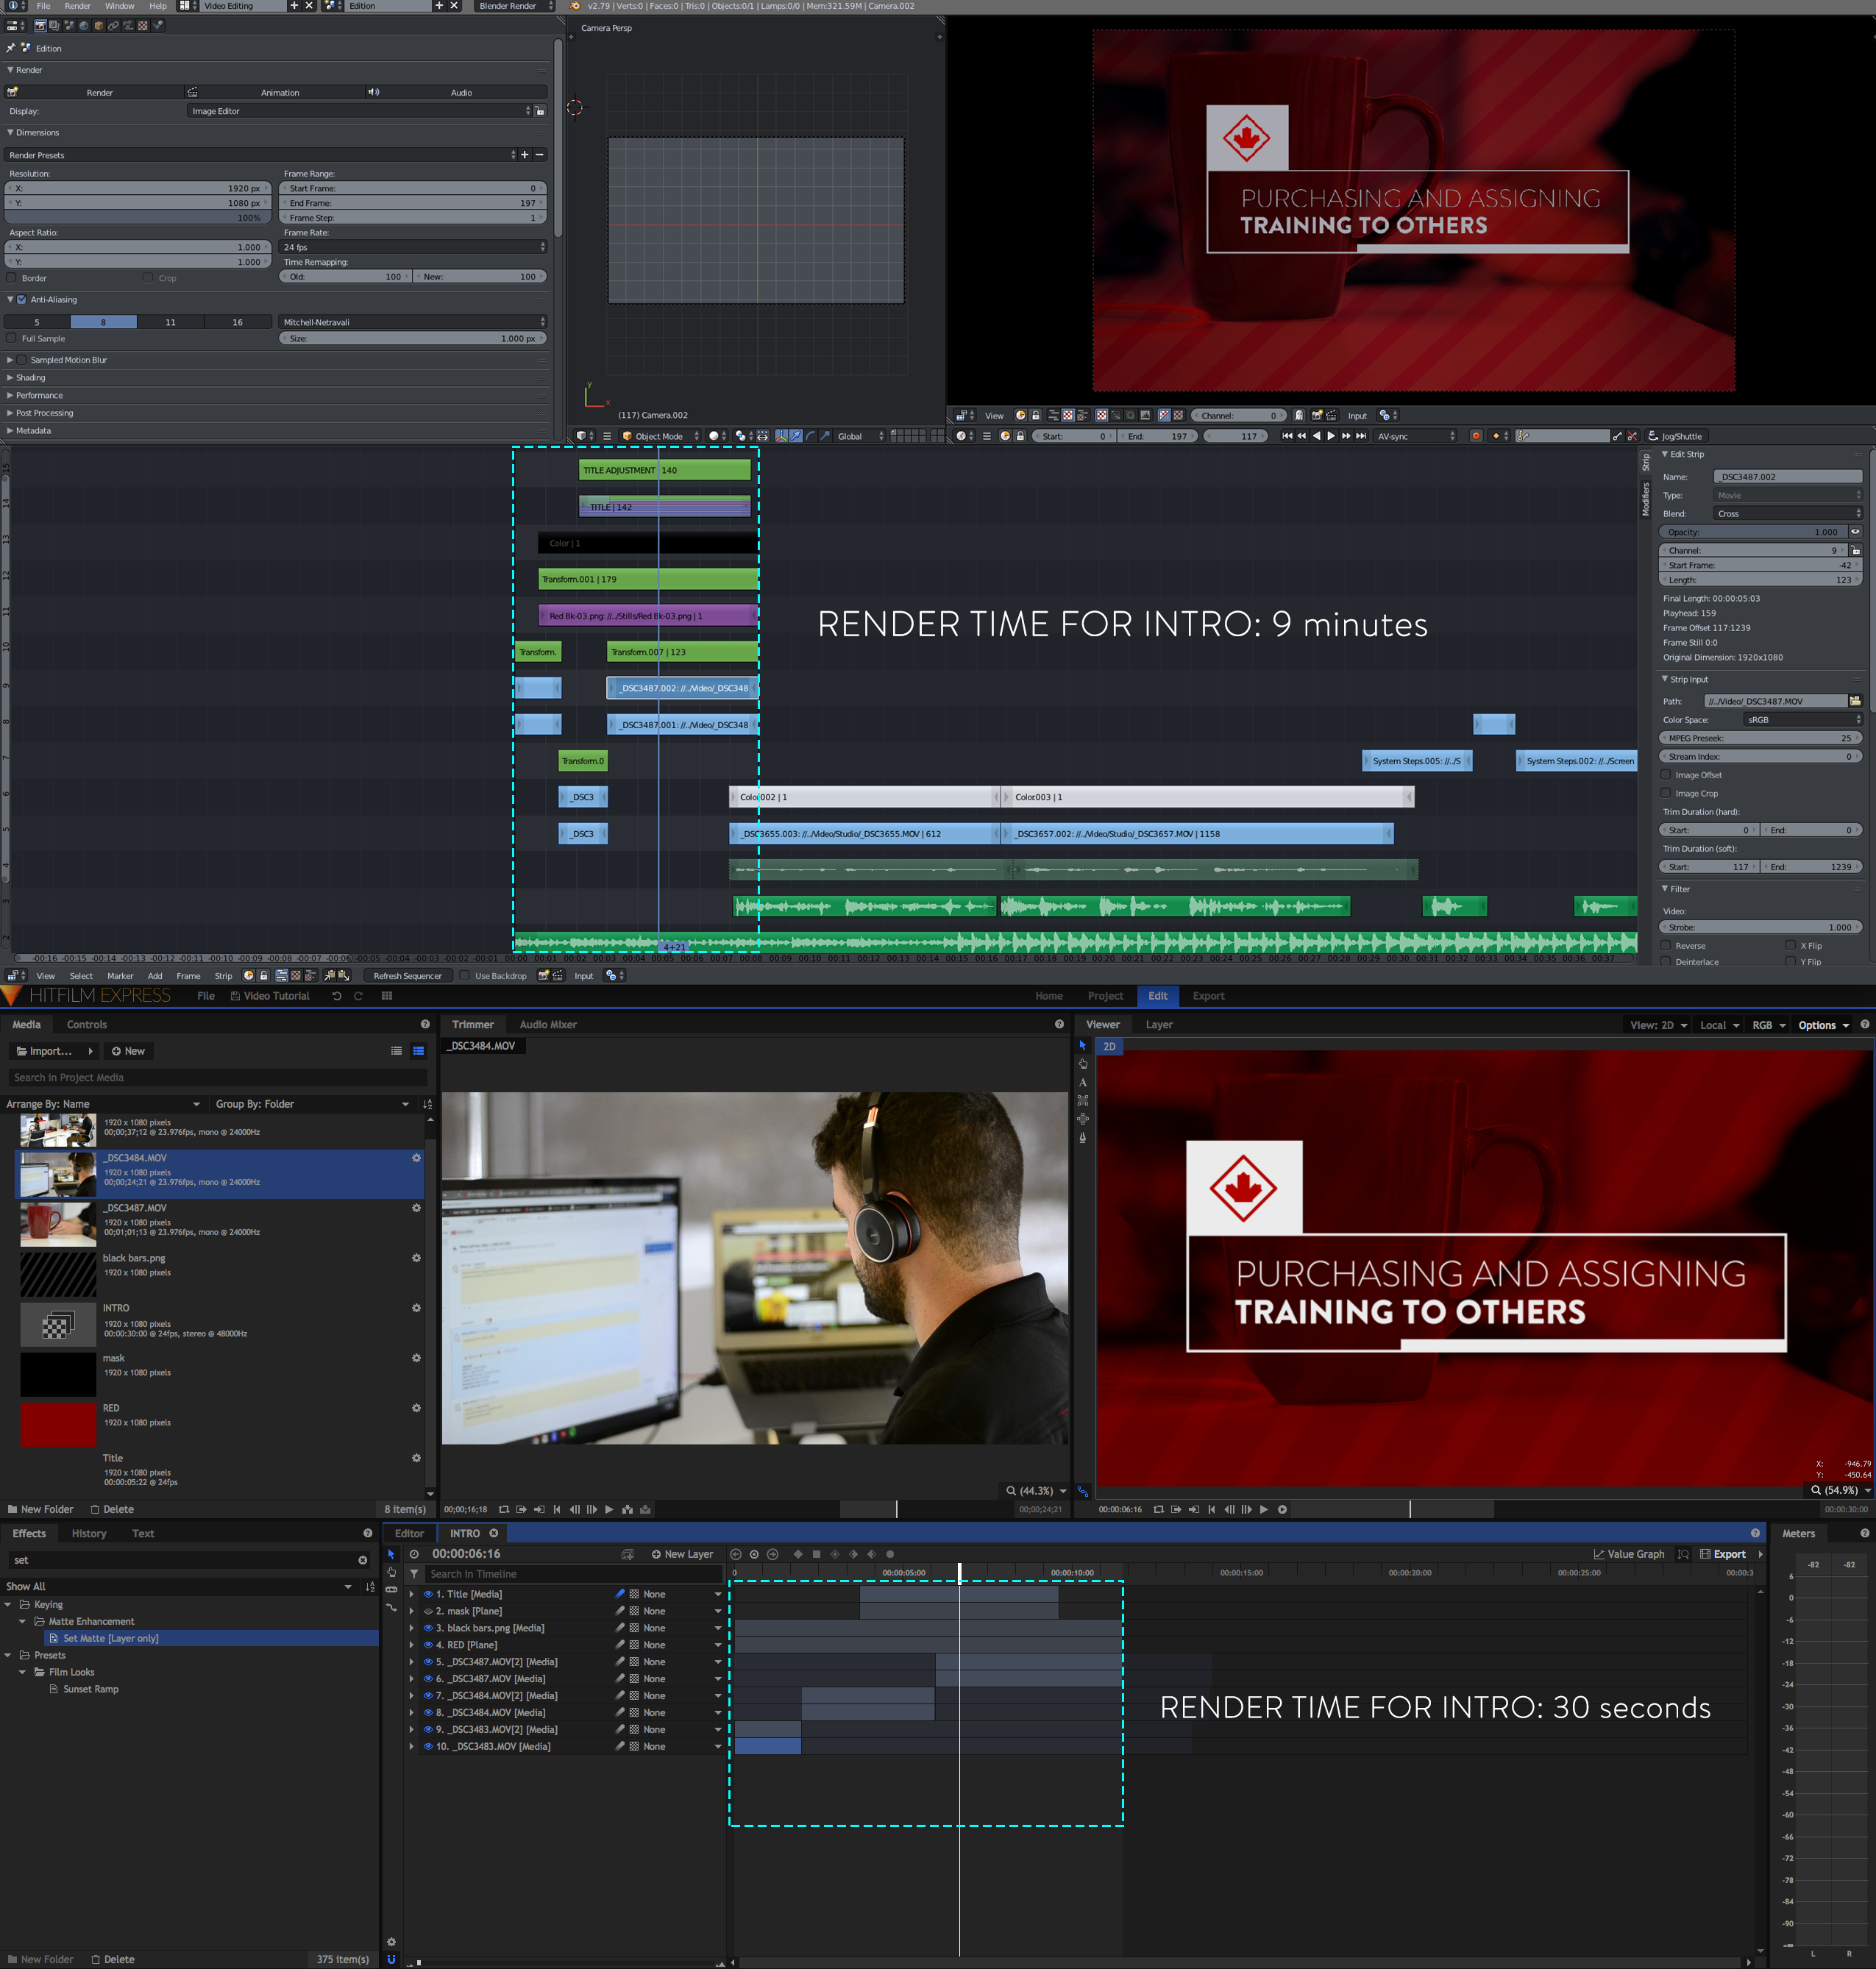1876x1969 pixels.
Task: Expand the 5. _DSC3487.MOV[2] layer row
Action: [x=411, y=1662]
